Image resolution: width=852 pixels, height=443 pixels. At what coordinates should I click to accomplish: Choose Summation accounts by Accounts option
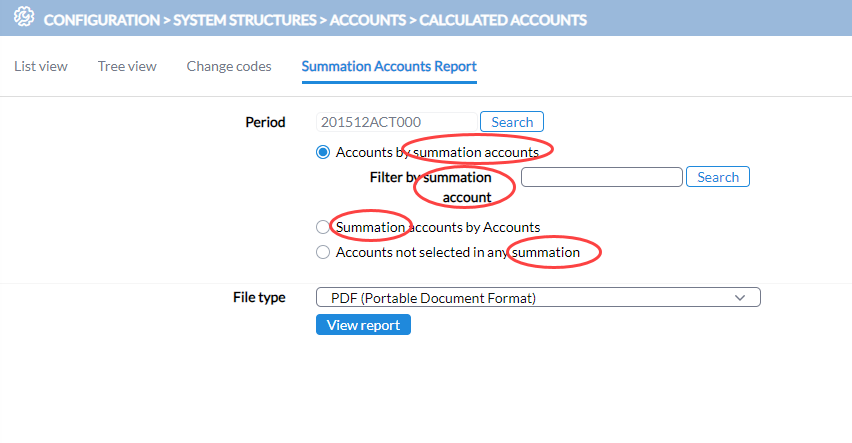(323, 227)
